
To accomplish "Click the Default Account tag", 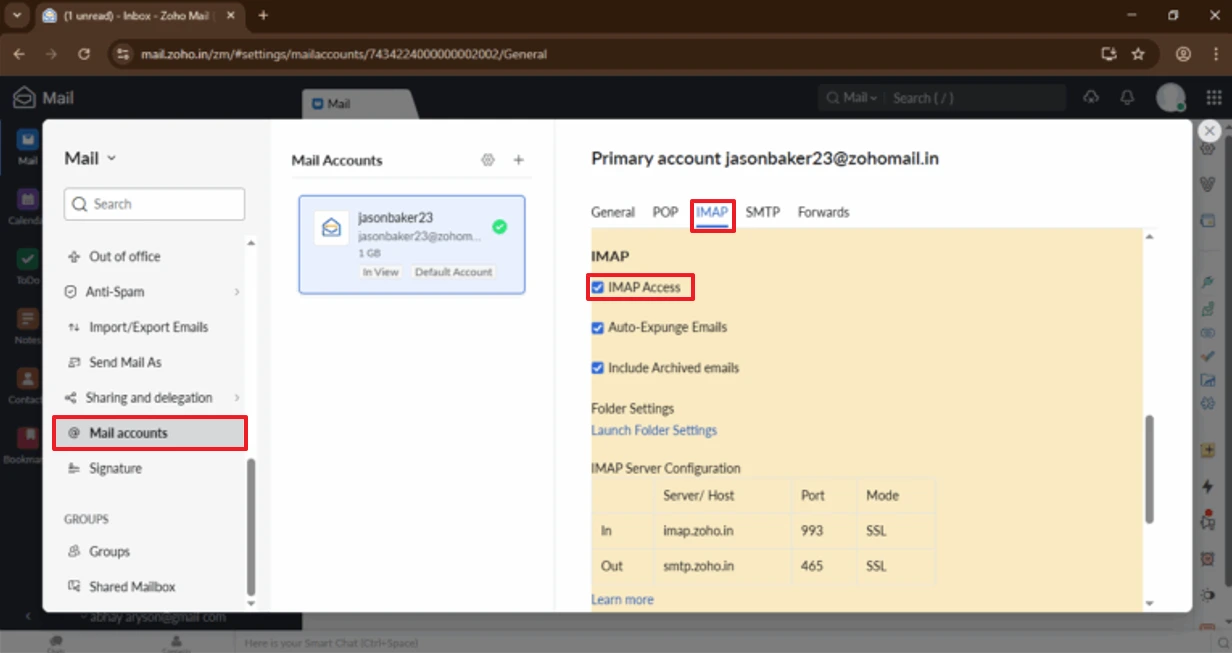I will [x=453, y=272].
